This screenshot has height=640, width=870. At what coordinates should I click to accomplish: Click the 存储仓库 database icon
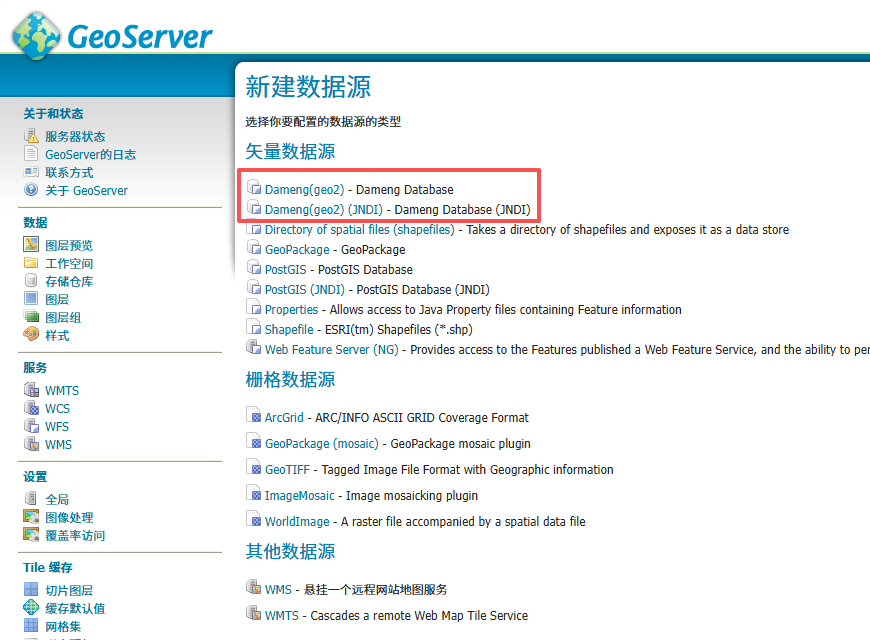(32, 280)
